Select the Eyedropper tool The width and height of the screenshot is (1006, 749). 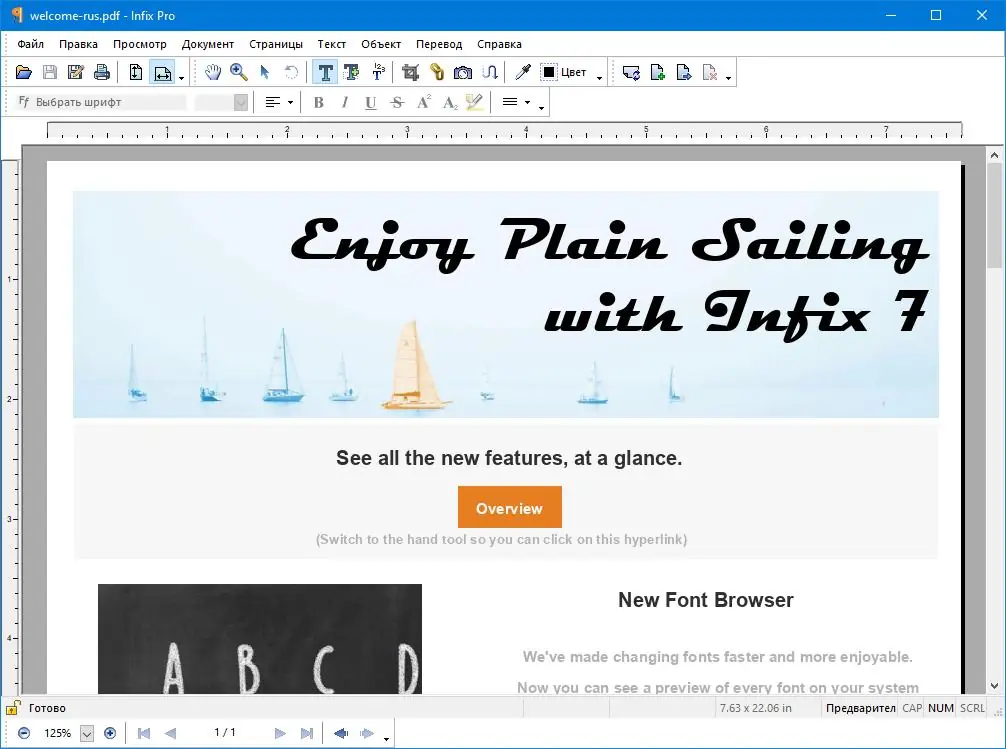pos(523,73)
